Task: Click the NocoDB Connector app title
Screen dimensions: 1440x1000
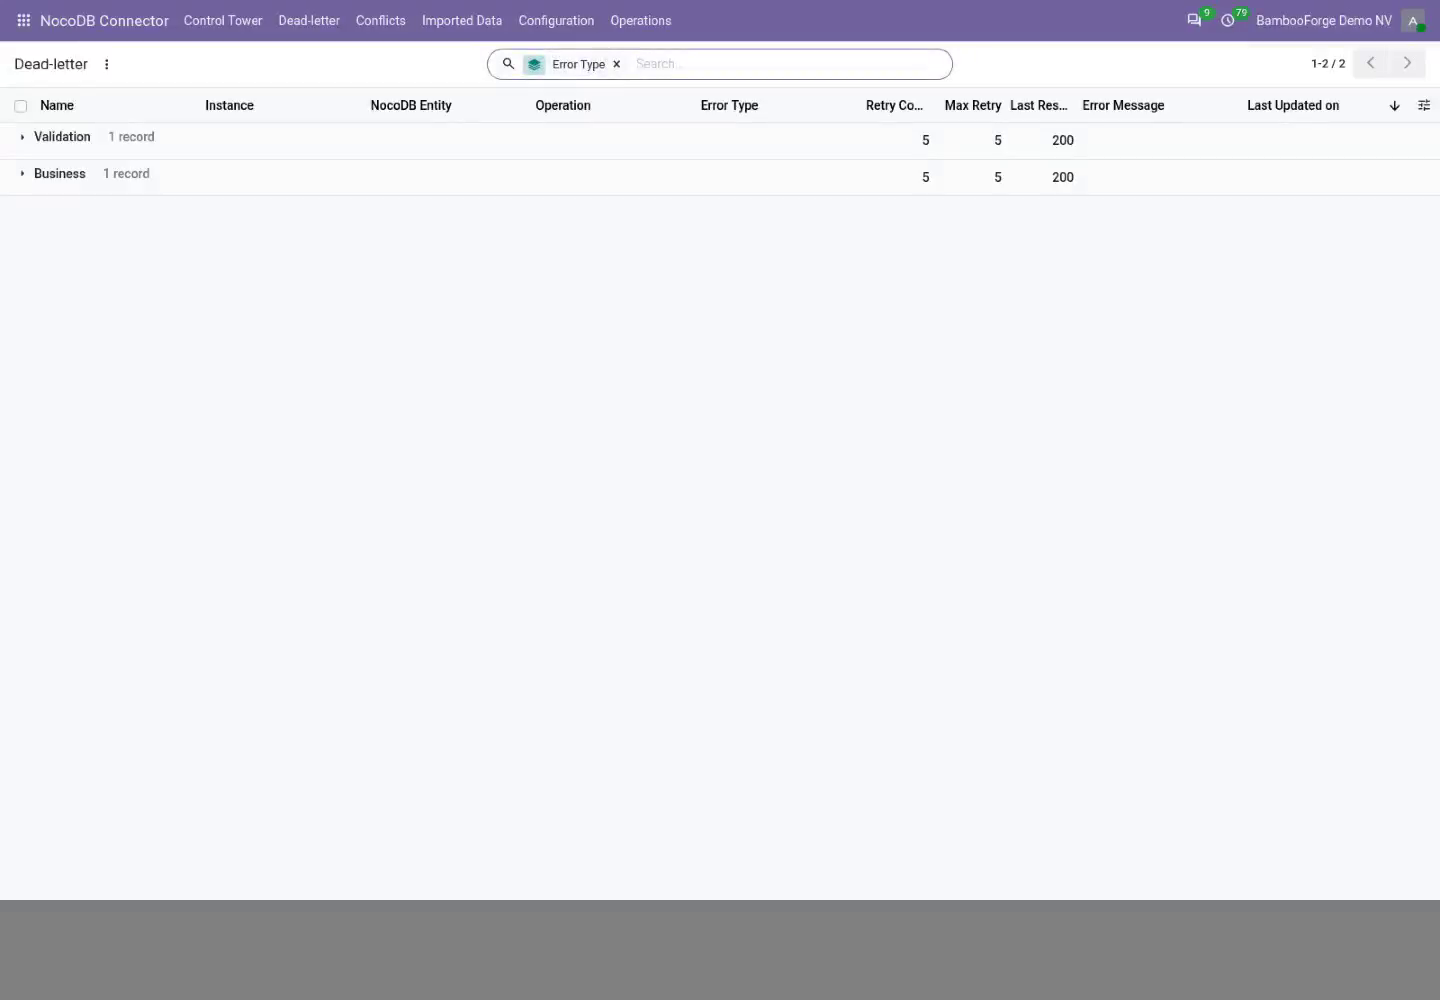Action: (104, 20)
